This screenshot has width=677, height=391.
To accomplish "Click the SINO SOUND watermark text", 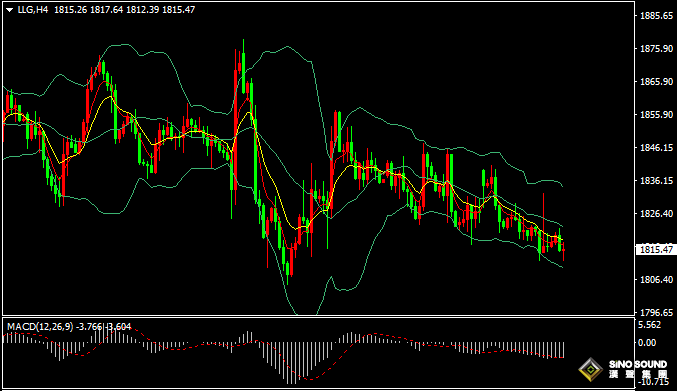I will click(638, 365).
